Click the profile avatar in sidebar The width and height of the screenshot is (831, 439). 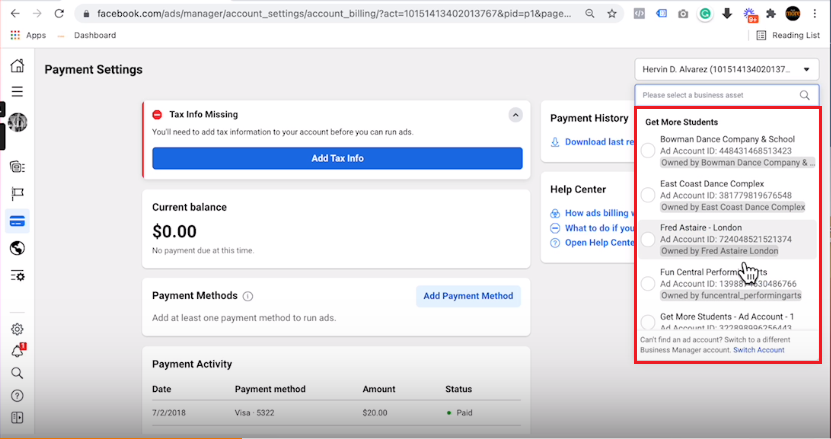coord(17,122)
